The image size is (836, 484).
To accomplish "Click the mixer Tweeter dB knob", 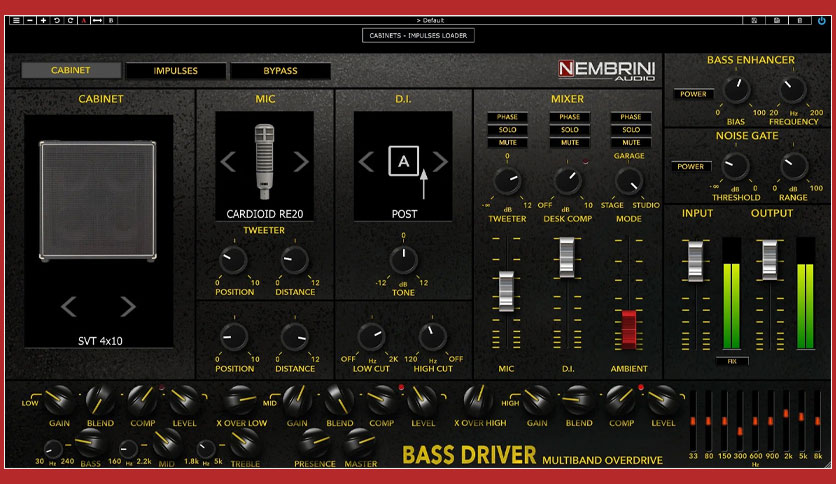I will (x=507, y=181).
